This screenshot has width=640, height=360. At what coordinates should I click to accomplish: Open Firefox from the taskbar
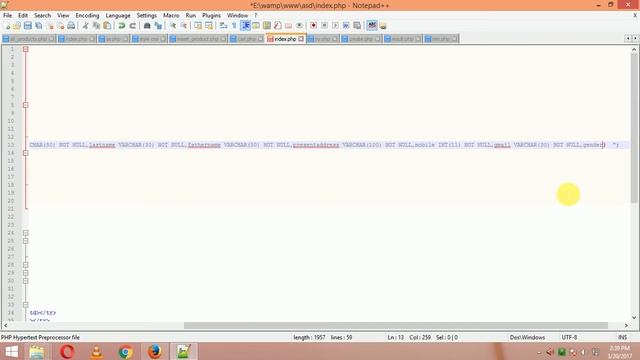coord(155,351)
